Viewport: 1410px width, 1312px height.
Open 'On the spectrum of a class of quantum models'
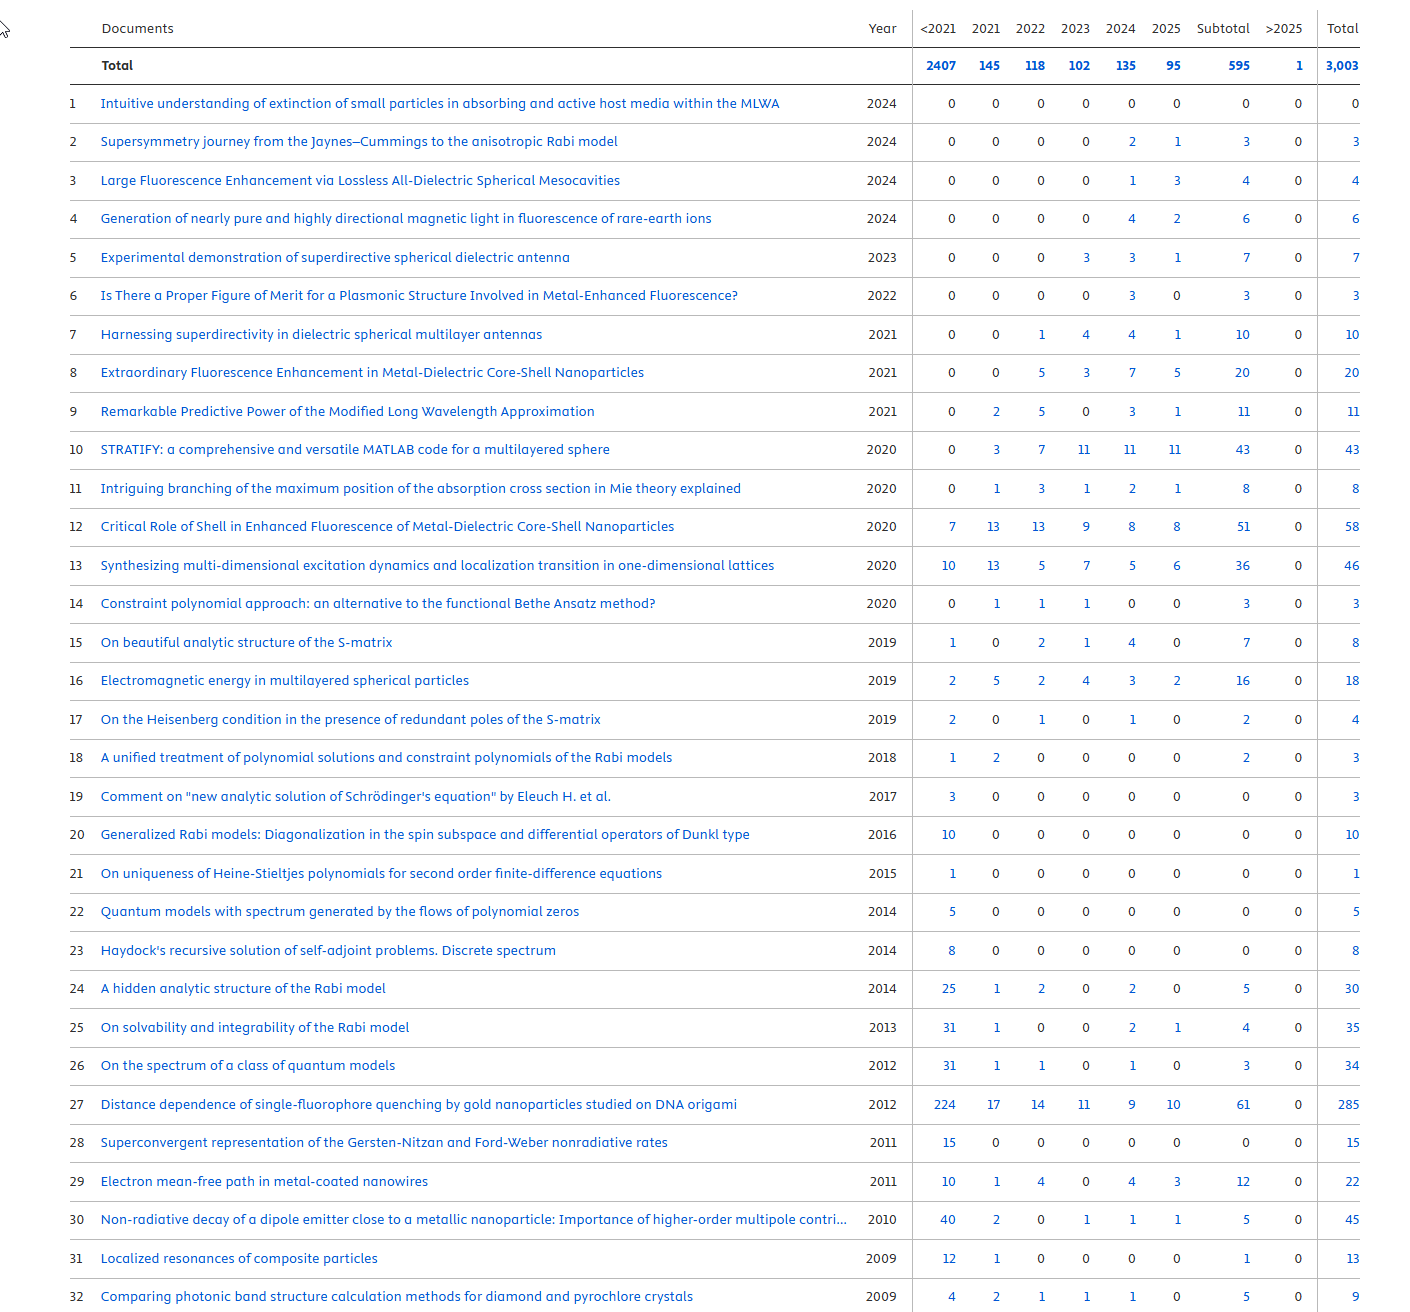(247, 1066)
